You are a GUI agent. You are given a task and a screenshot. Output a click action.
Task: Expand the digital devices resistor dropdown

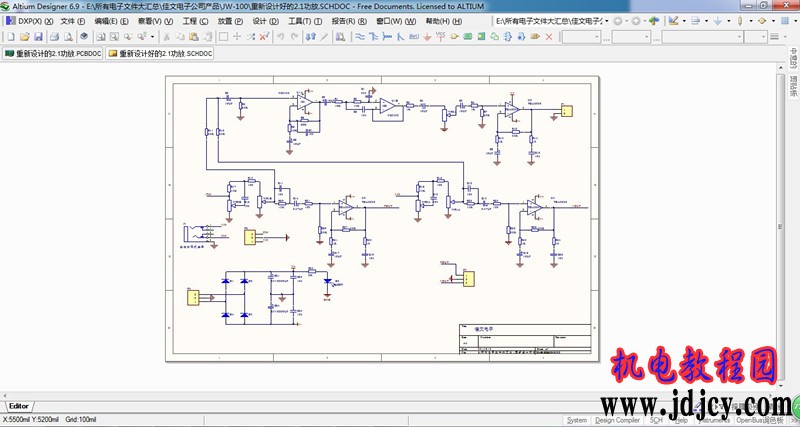[751, 21]
